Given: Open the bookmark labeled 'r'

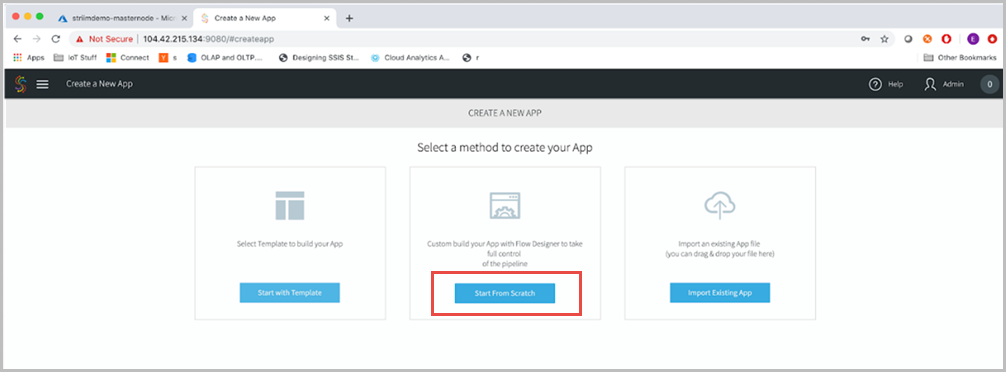Looking at the screenshot, I should (470, 58).
